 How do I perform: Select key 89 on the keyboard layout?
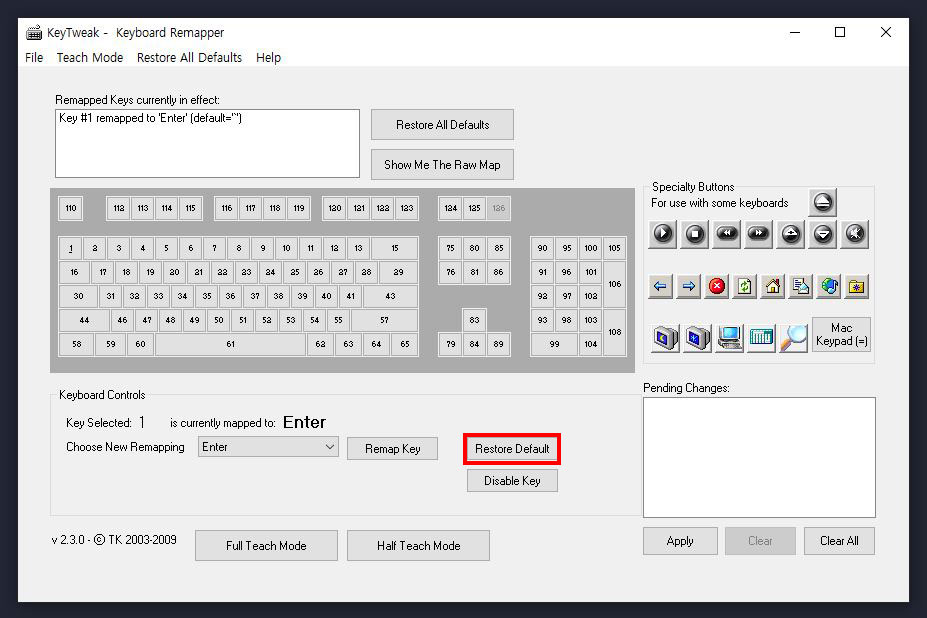point(498,344)
